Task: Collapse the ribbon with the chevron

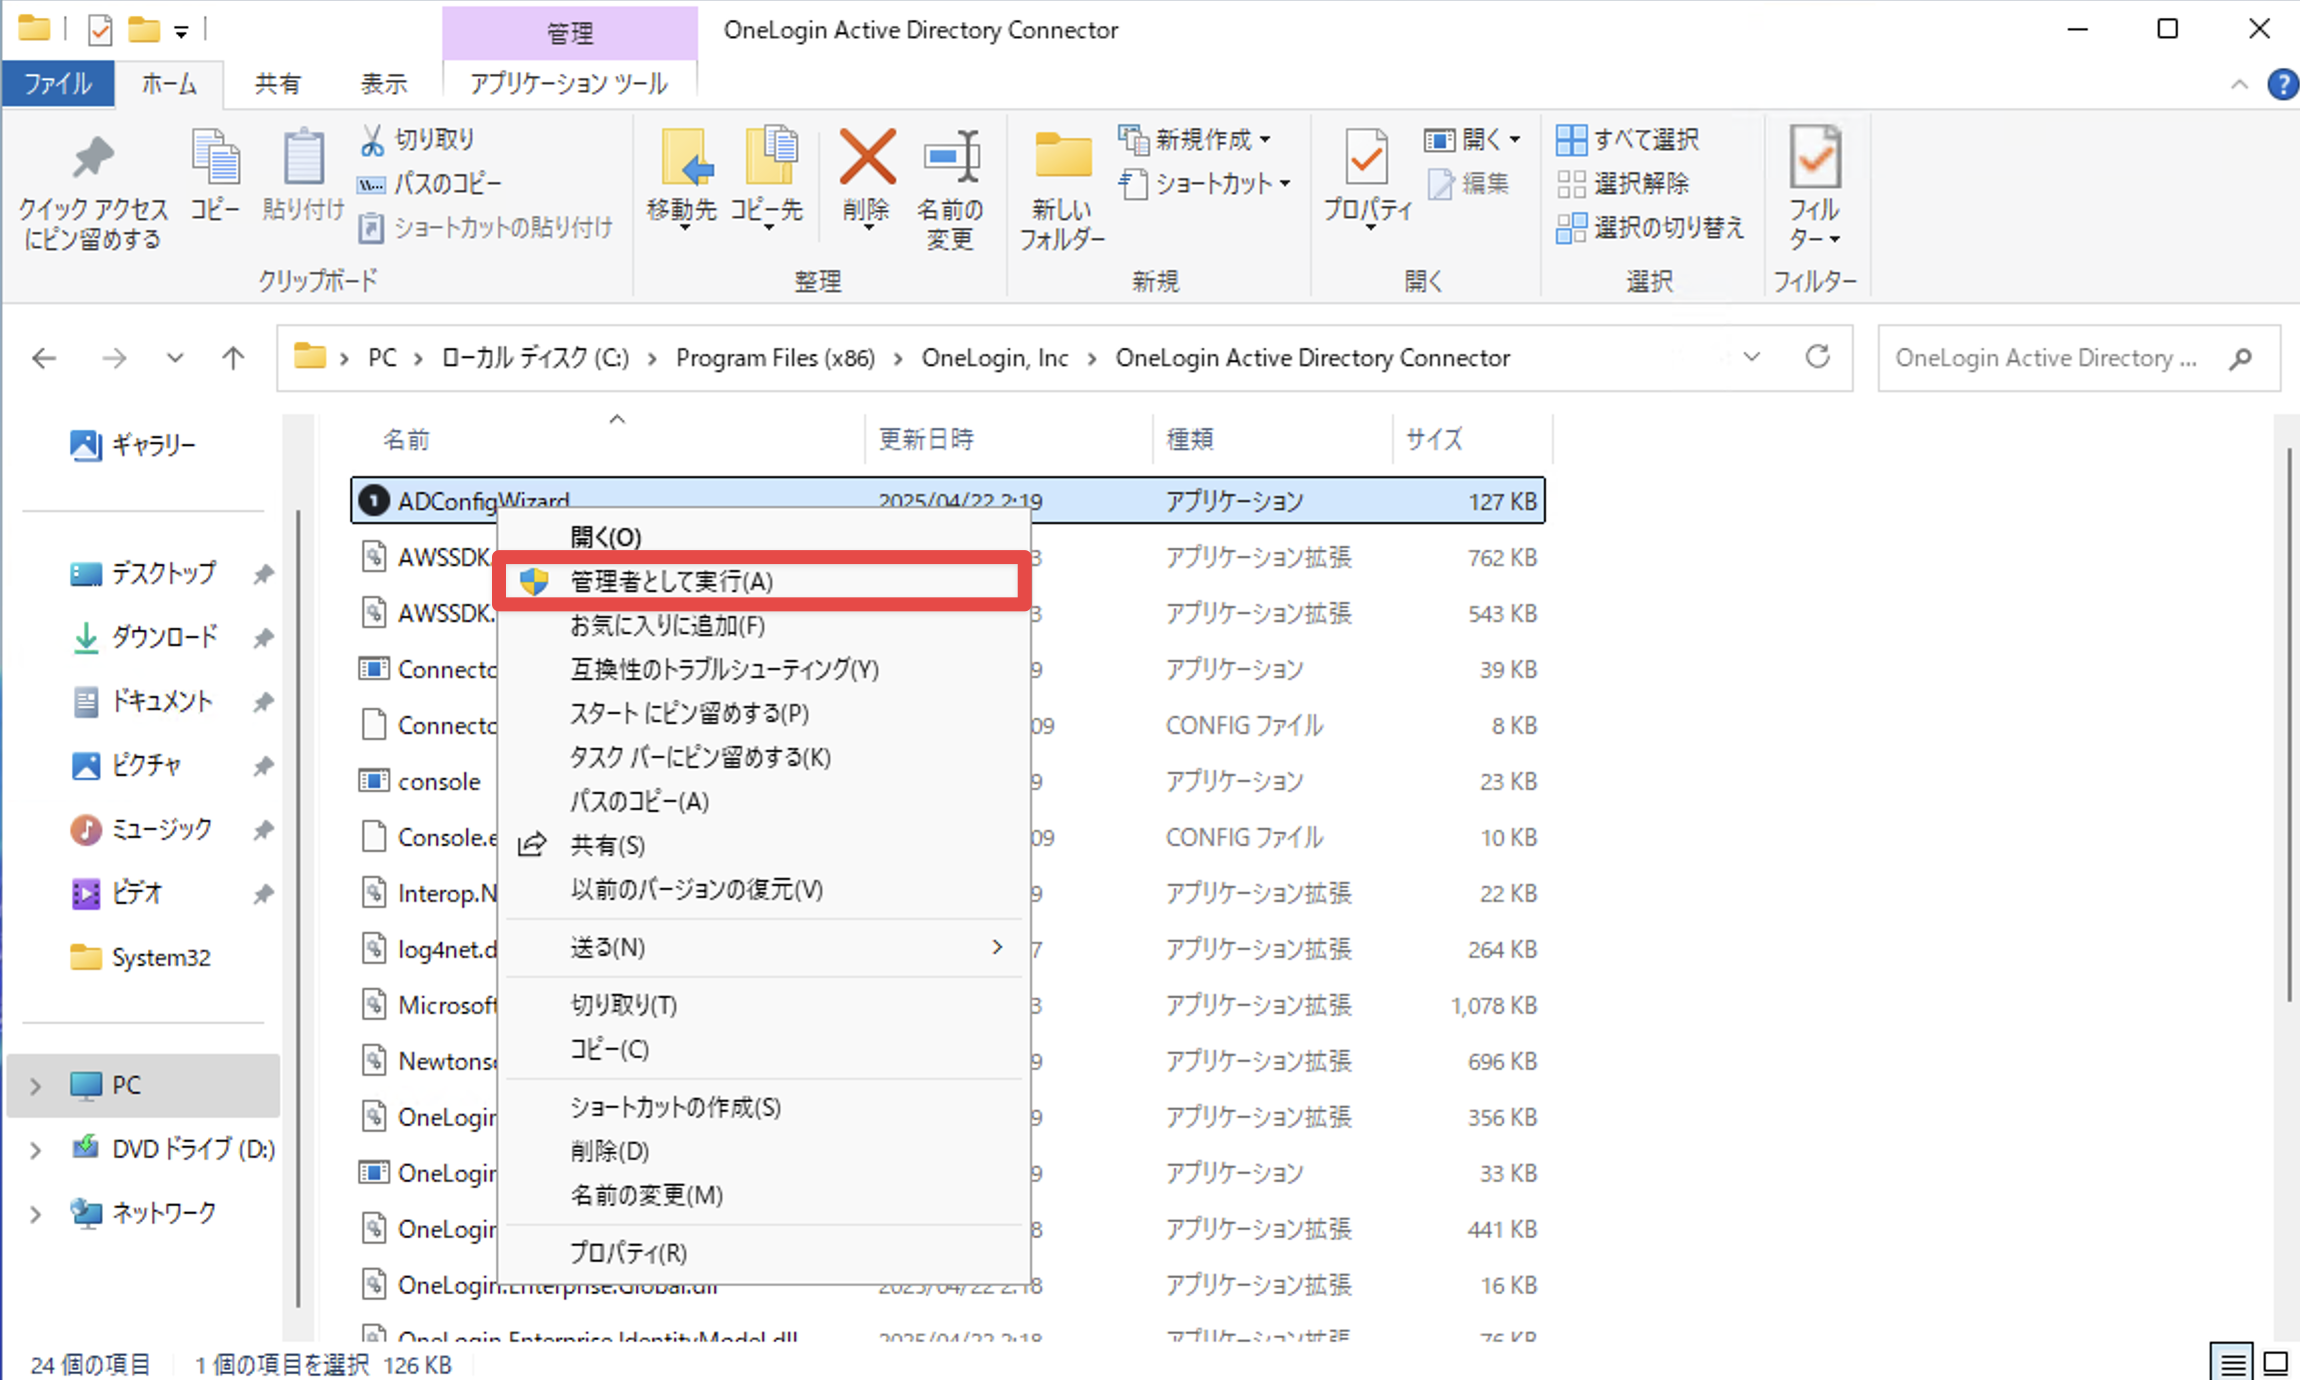Action: click(2239, 85)
